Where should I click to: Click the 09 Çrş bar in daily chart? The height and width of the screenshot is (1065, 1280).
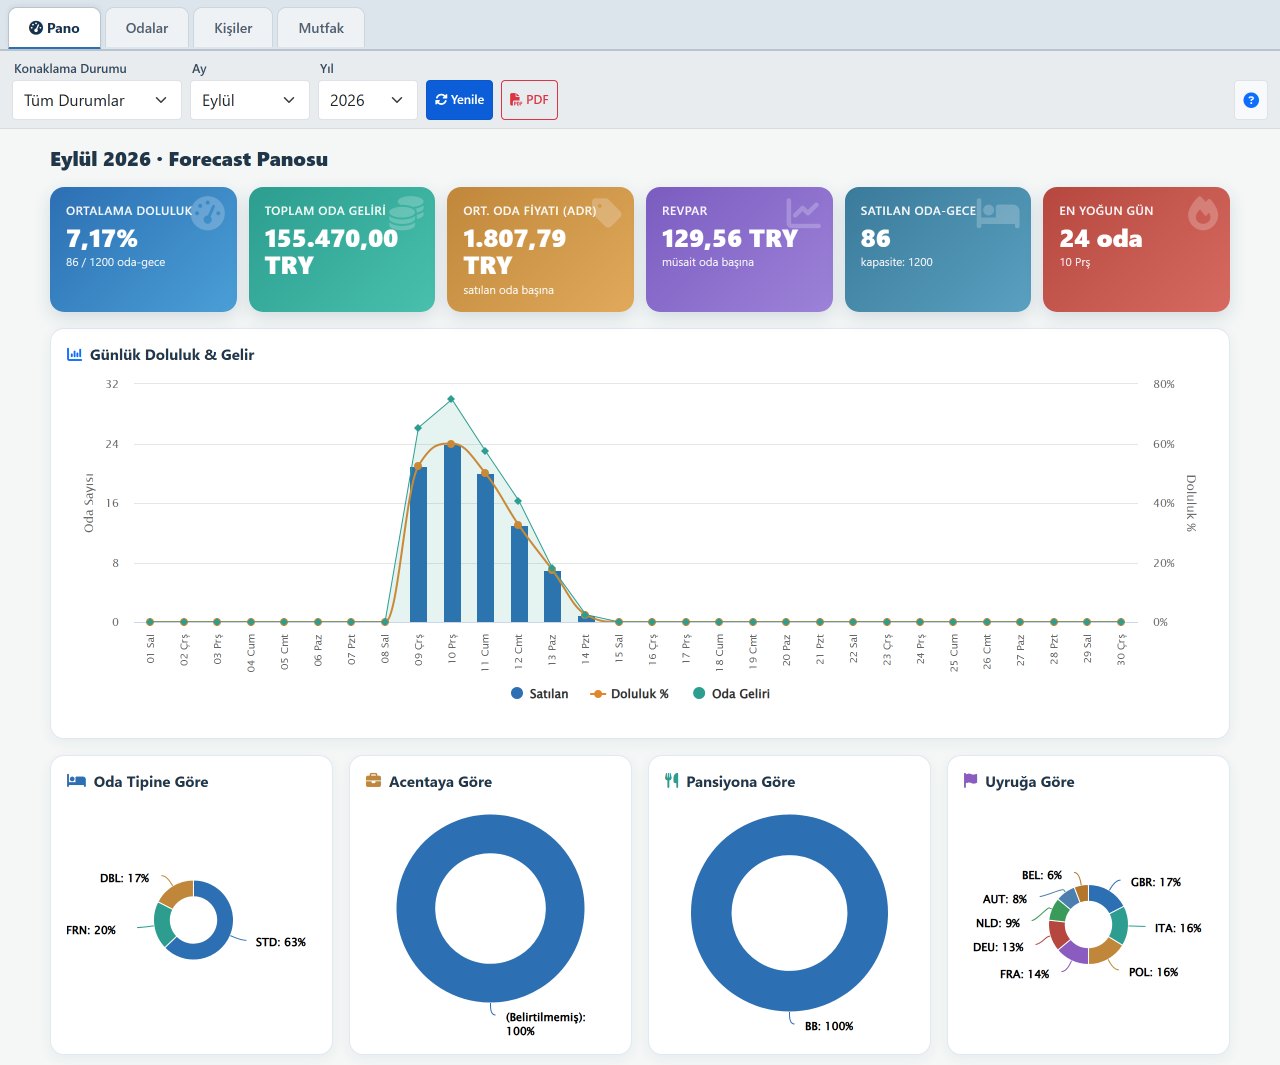(x=418, y=544)
